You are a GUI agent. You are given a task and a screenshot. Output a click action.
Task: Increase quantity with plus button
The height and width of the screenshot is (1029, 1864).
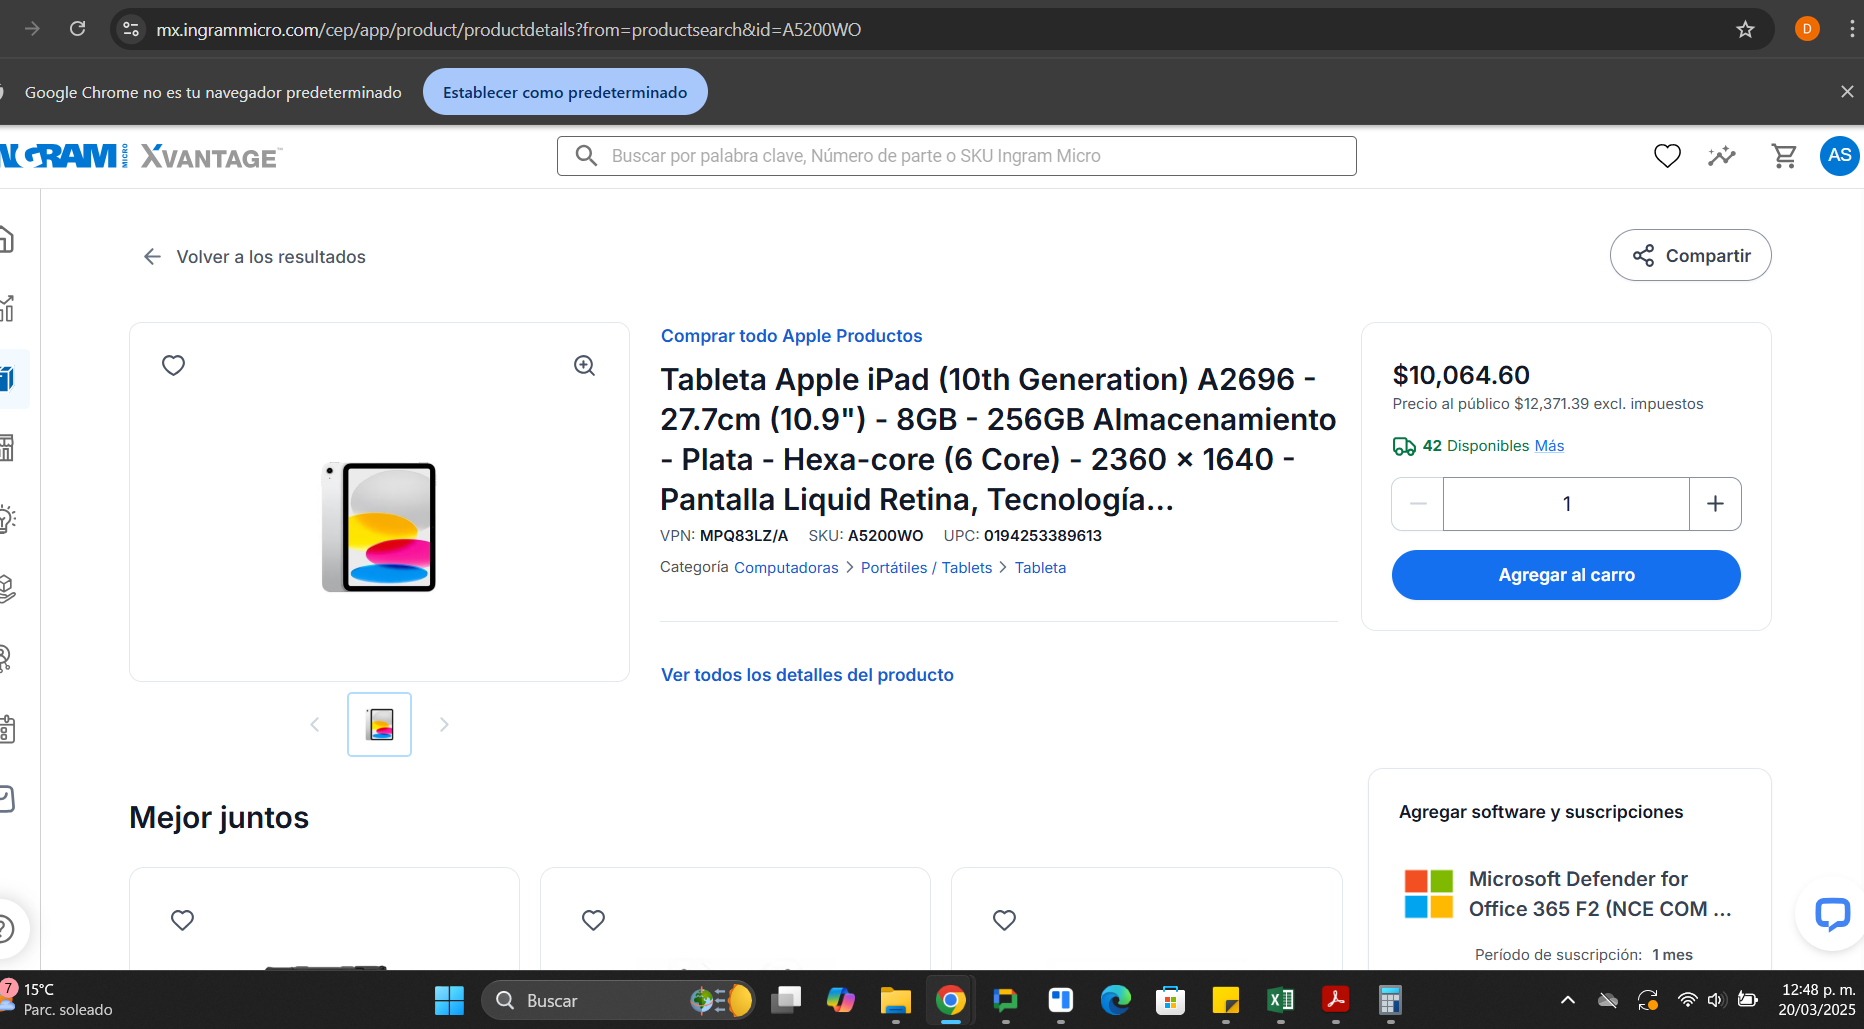[x=1715, y=504]
